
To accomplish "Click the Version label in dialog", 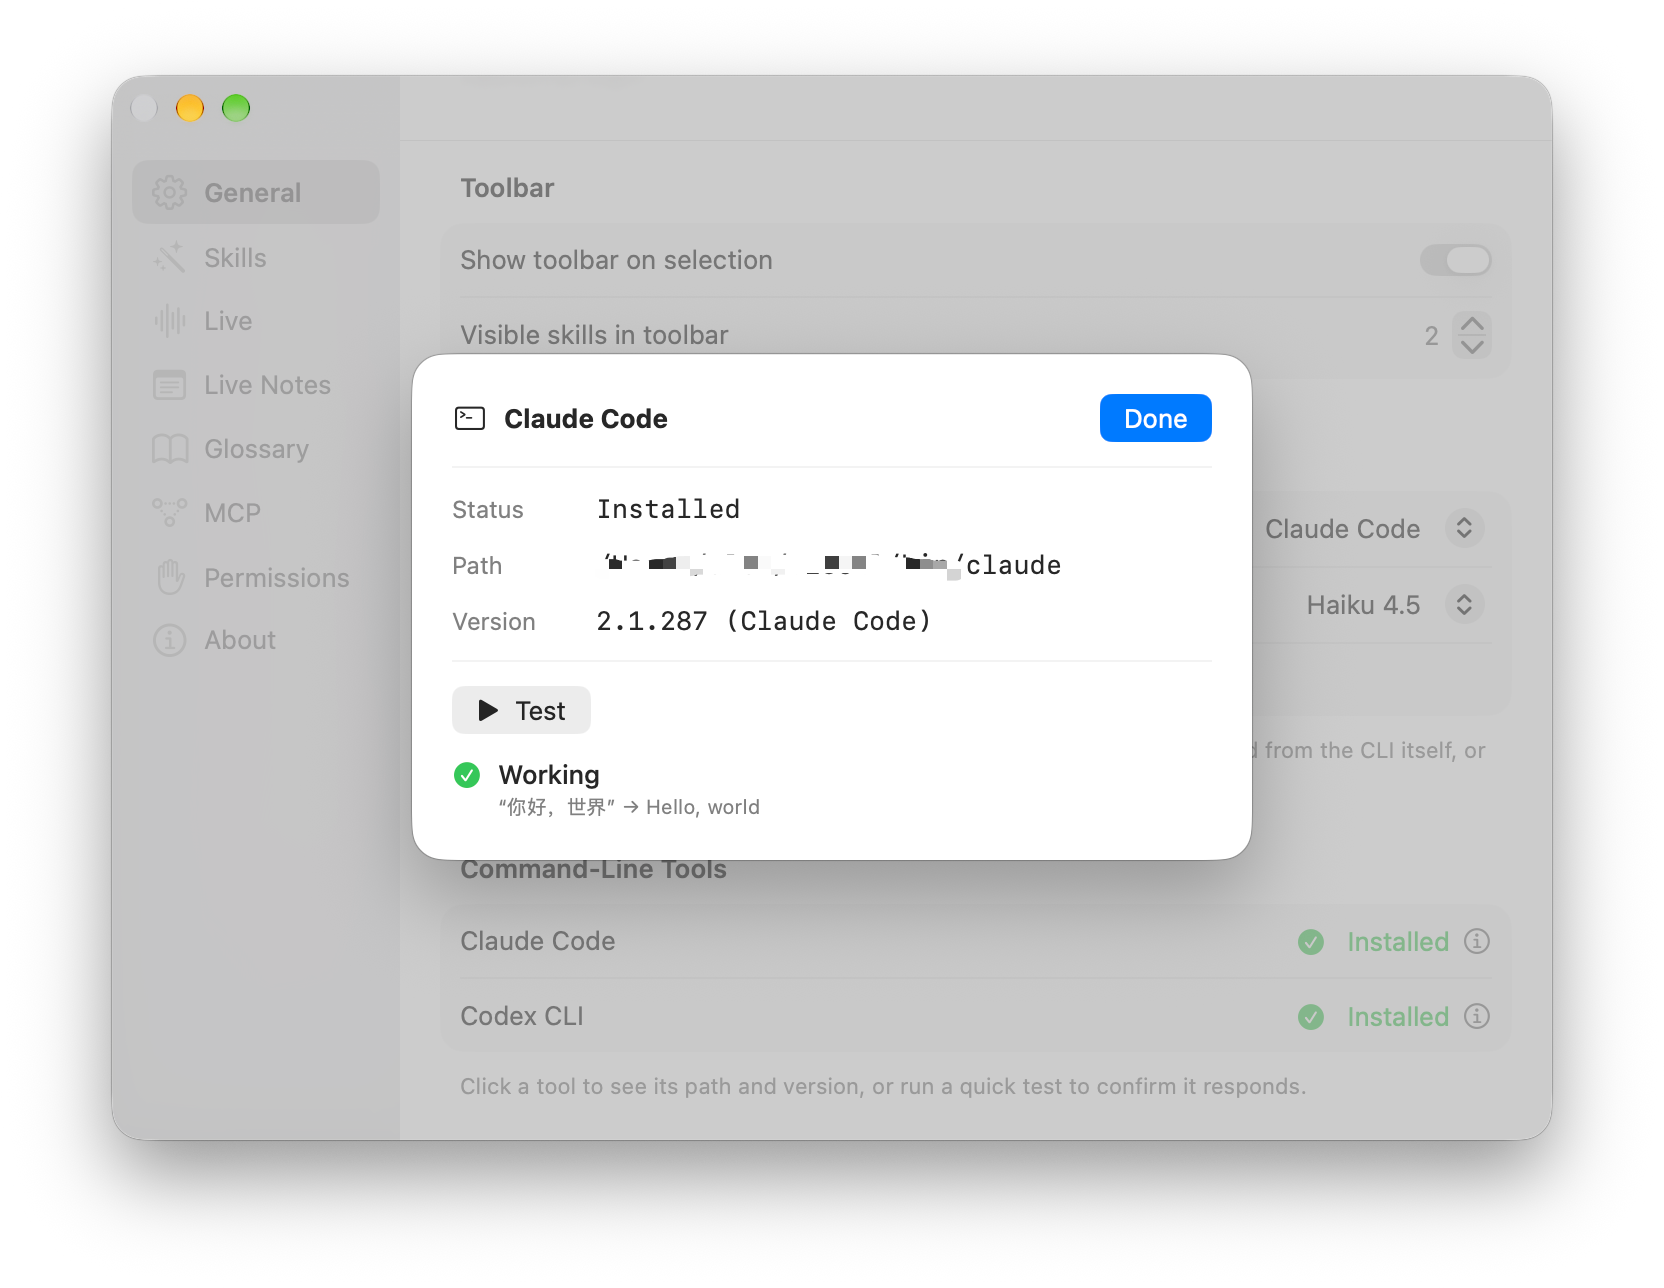I will pyautogui.click(x=494, y=621).
